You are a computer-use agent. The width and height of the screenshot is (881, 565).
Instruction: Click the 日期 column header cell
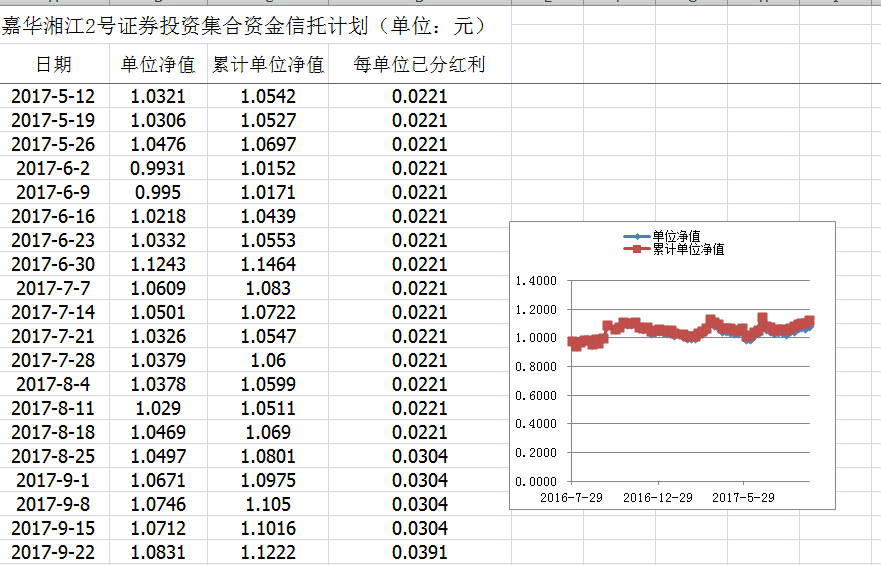pos(53,65)
